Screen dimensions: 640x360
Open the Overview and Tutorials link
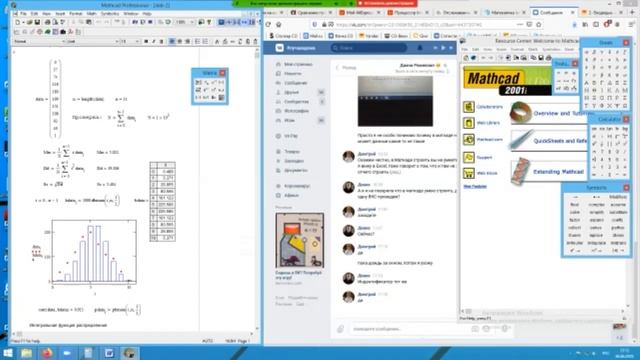click(564, 113)
